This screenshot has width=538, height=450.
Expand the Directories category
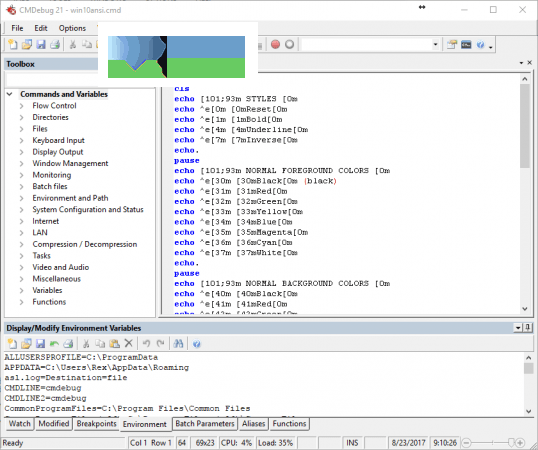(x=21, y=117)
